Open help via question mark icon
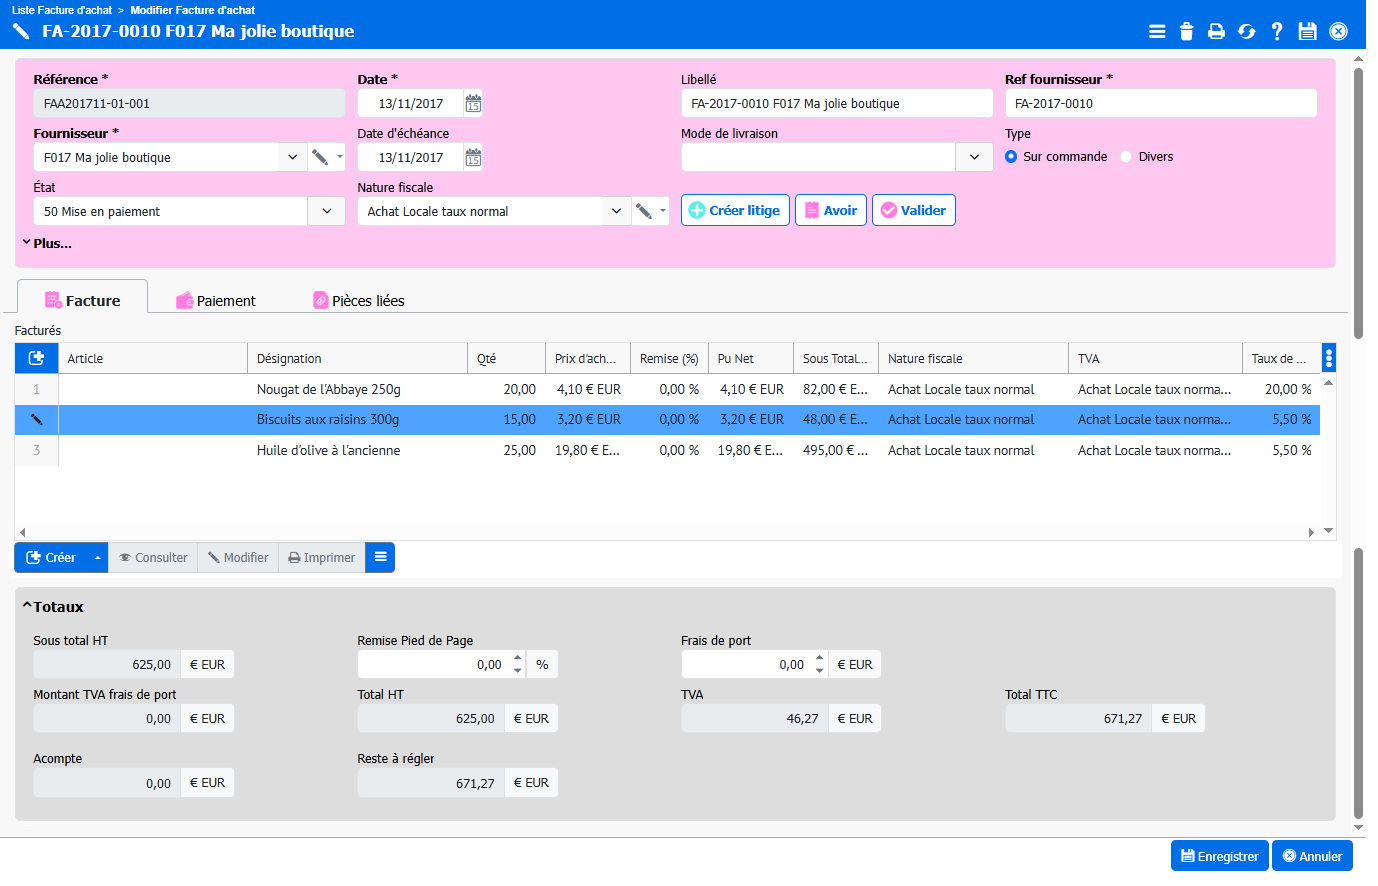Viewport: 1378px width, 886px height. [x=1277, y=31]
